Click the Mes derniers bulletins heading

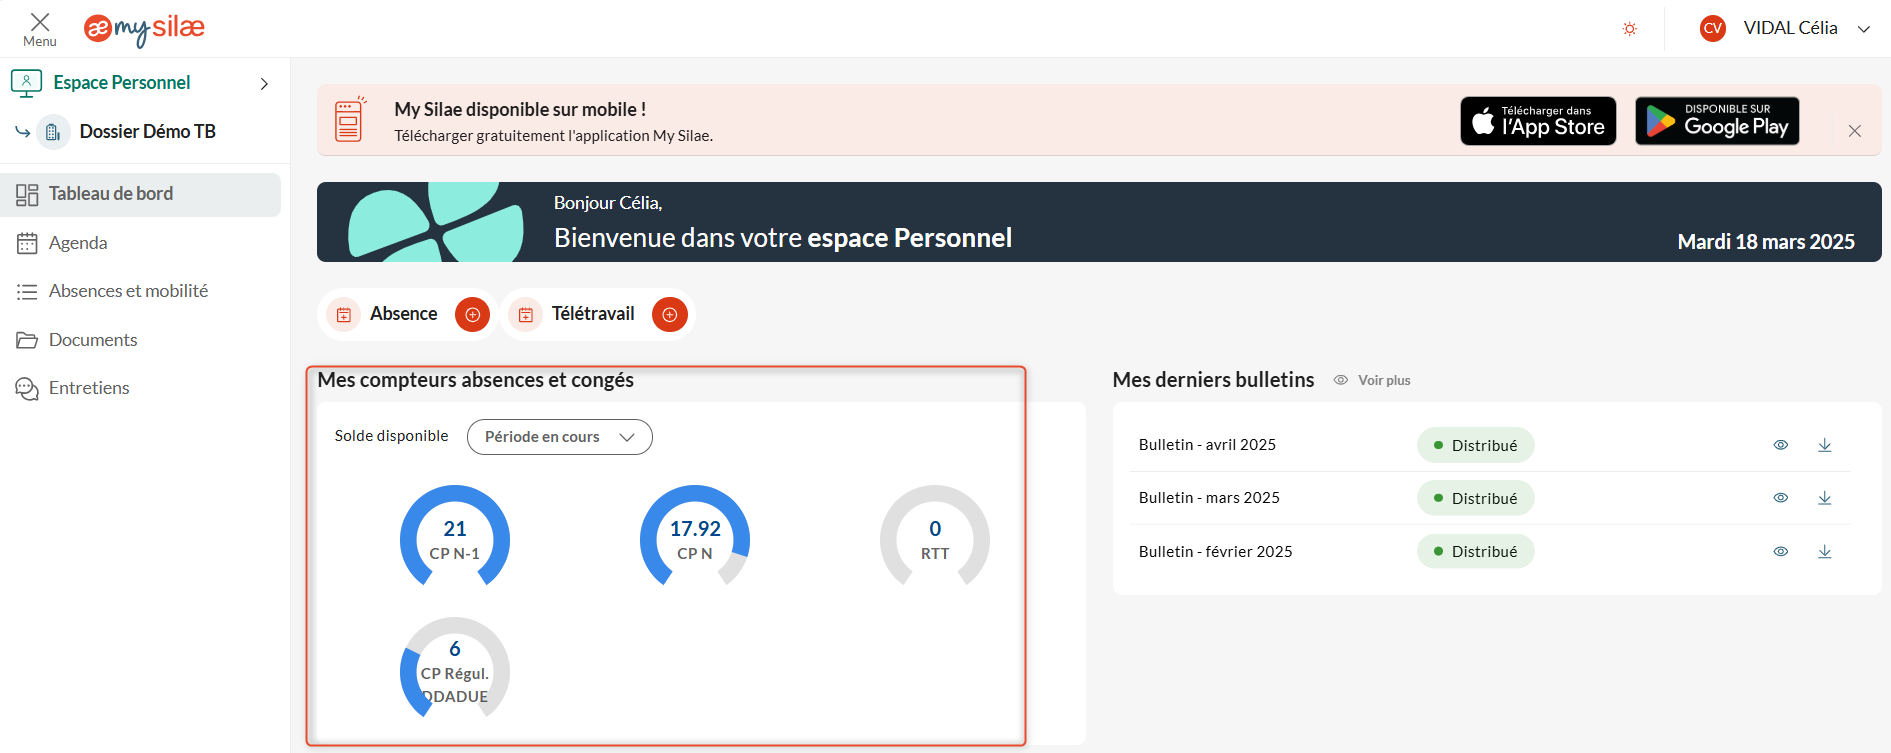[x=1213, y=380]
